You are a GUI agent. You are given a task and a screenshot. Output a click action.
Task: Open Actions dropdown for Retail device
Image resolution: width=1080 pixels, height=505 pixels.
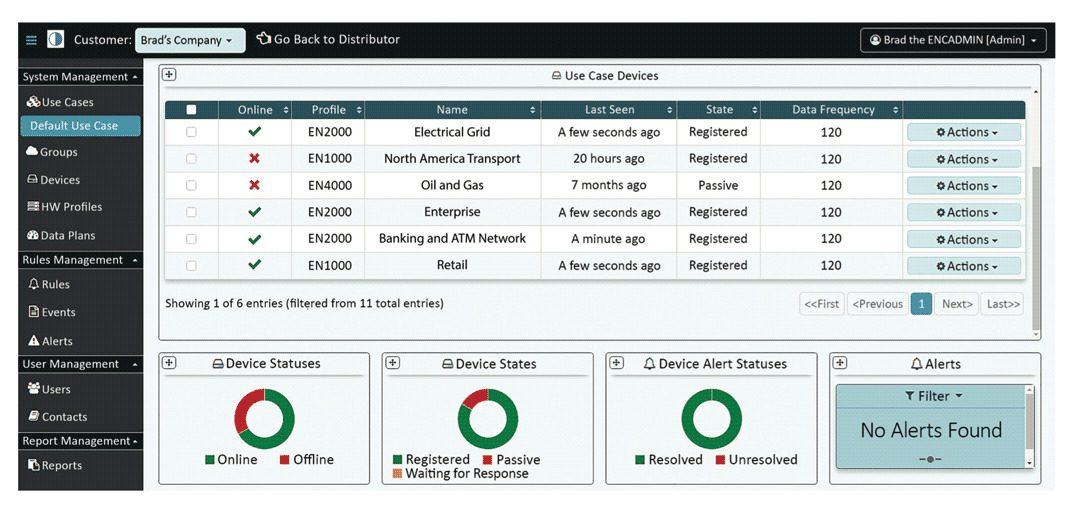964,266
